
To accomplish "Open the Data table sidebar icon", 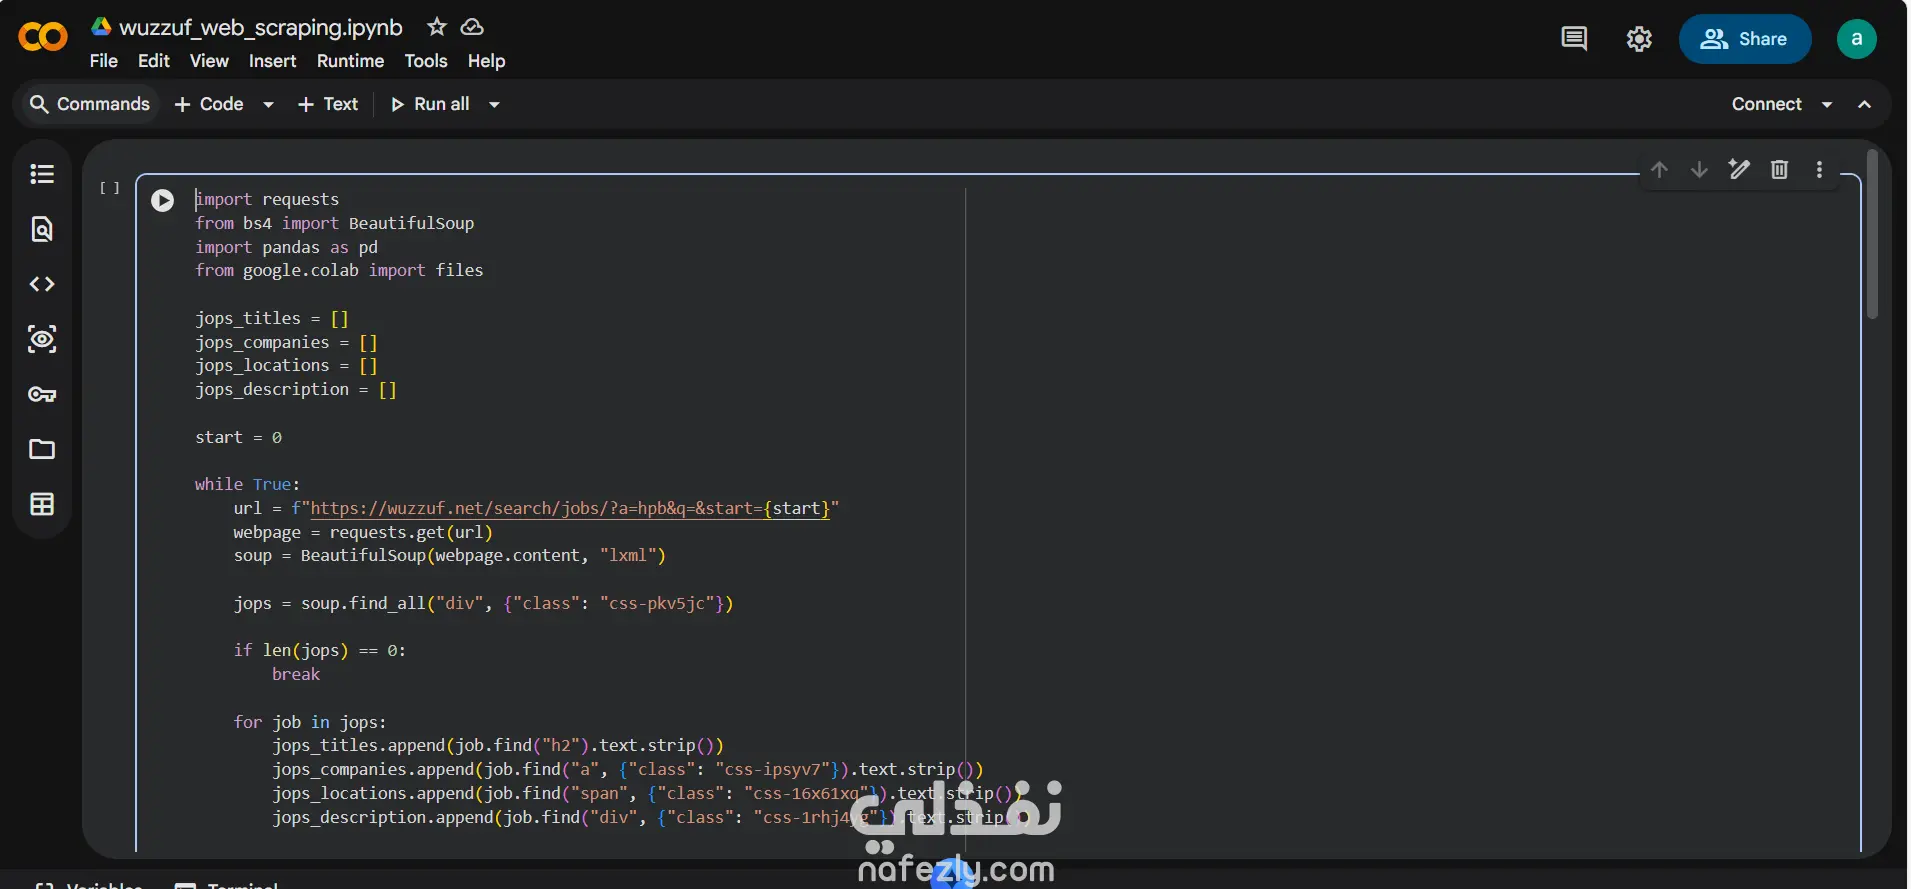I will click(42, 504).
